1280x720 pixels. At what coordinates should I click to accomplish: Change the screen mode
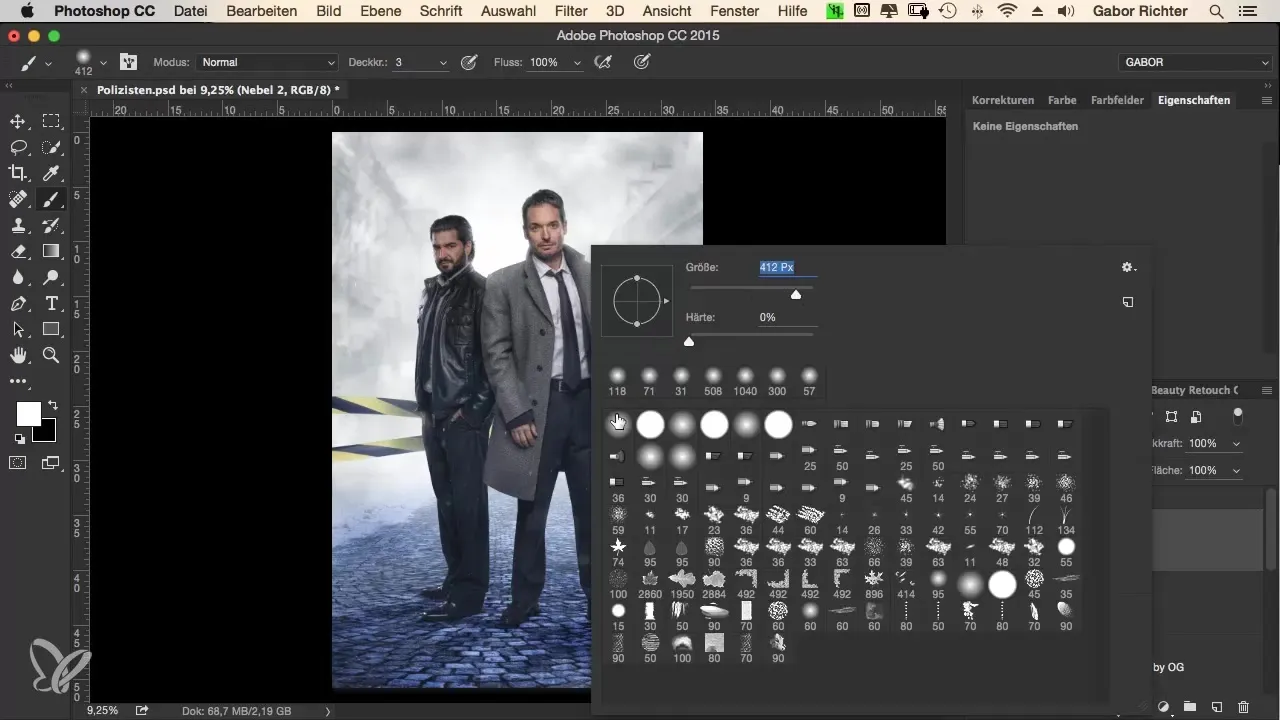click(51, 462)
